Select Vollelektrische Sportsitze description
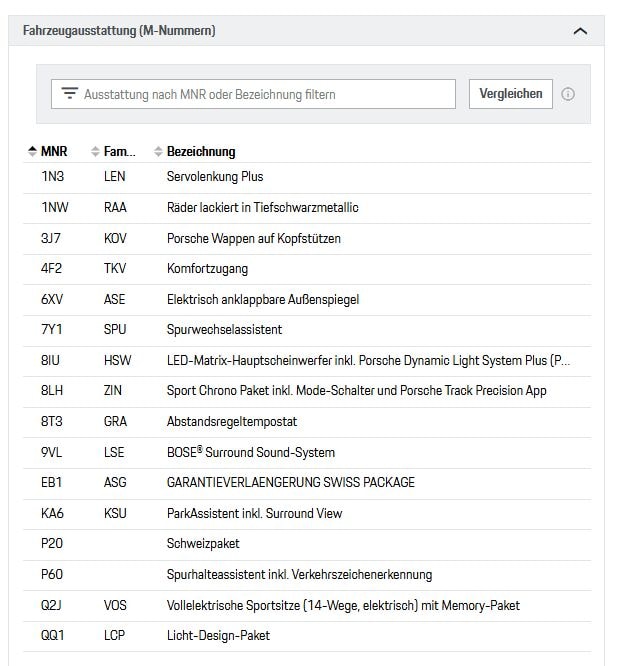 click(x=343, y=605)
